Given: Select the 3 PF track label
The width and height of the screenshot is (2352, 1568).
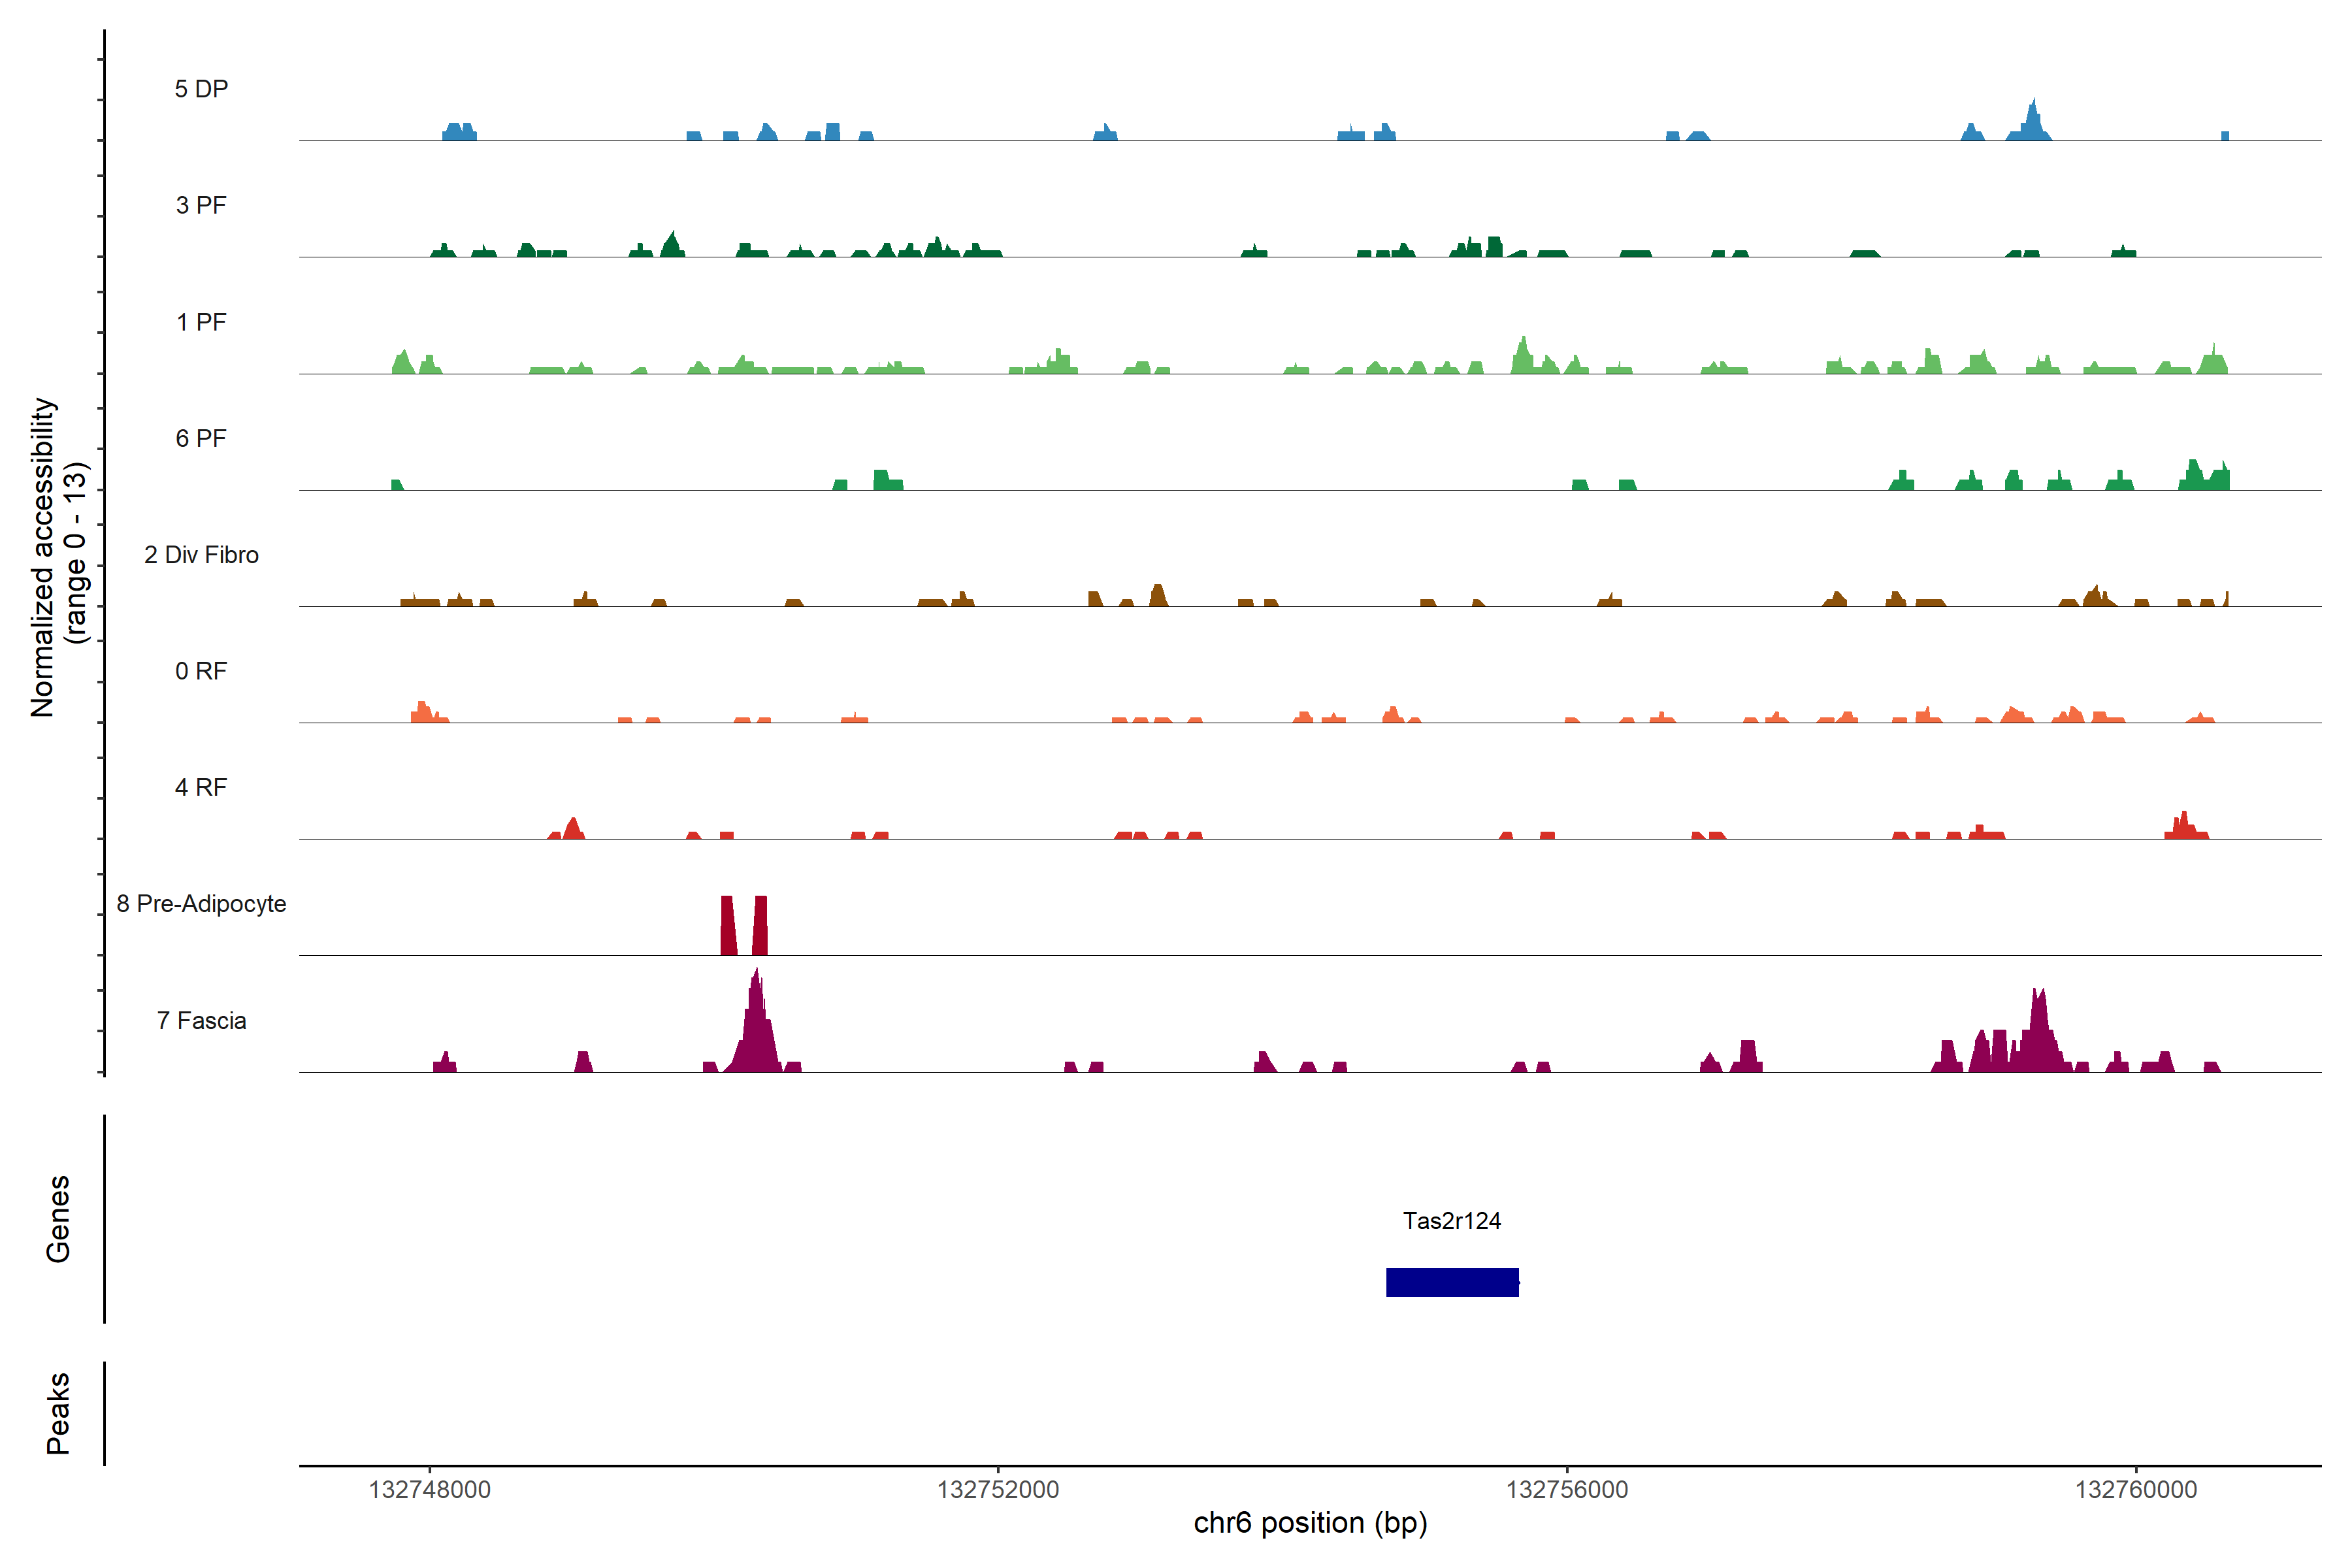Looking at the screenshot, I should point(201,205).
